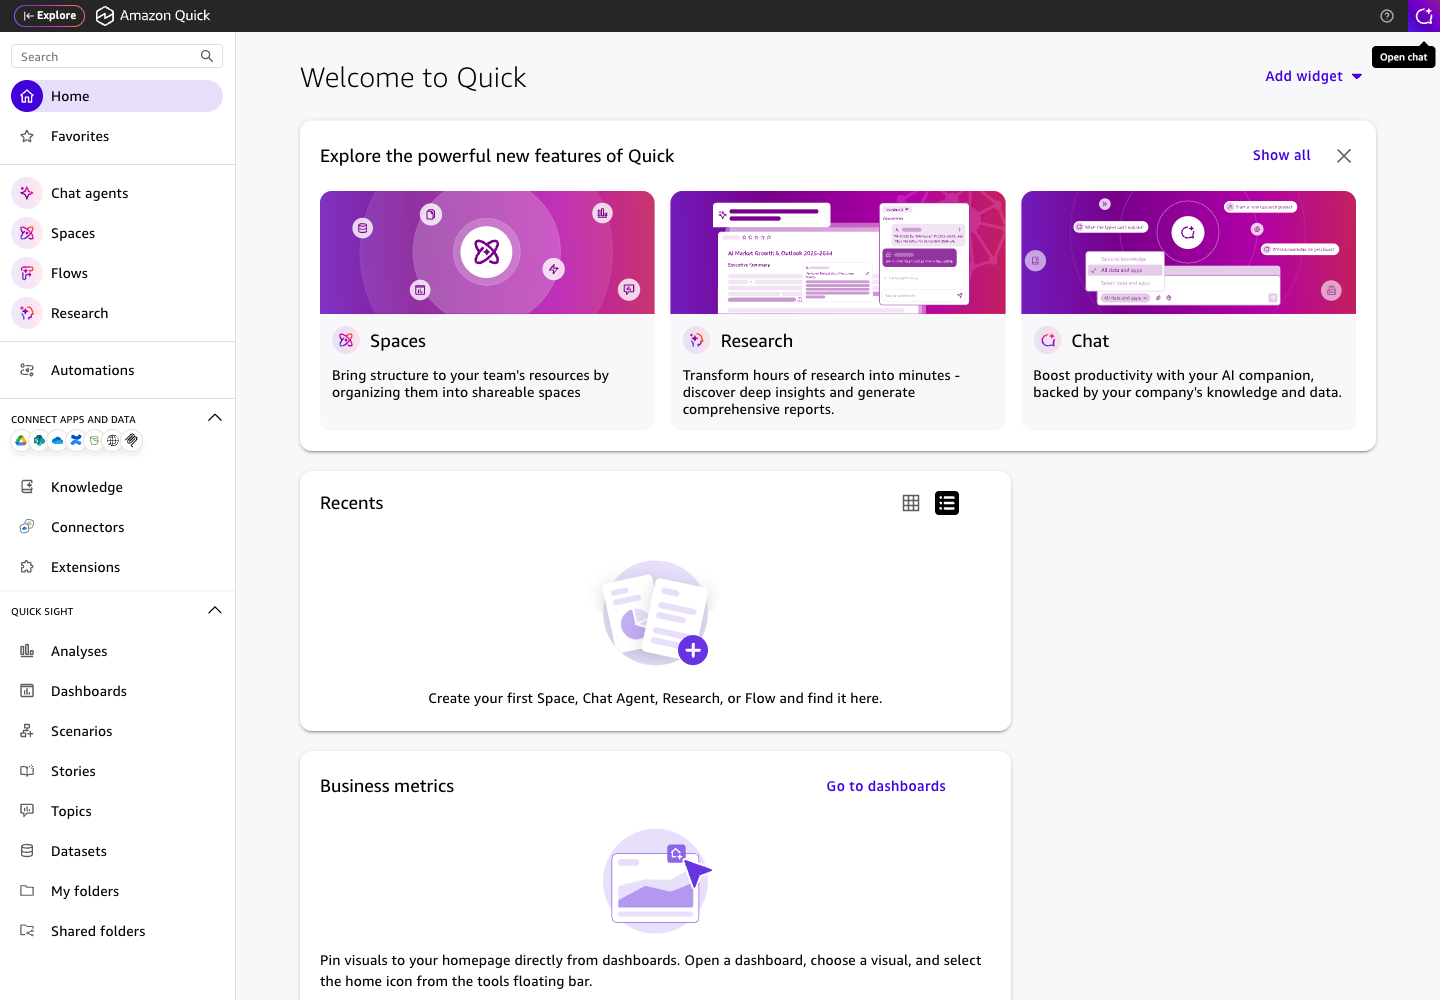Close the Explore features panel
This screenshot has height=1000, width=1440.
tap(1344, 156)
